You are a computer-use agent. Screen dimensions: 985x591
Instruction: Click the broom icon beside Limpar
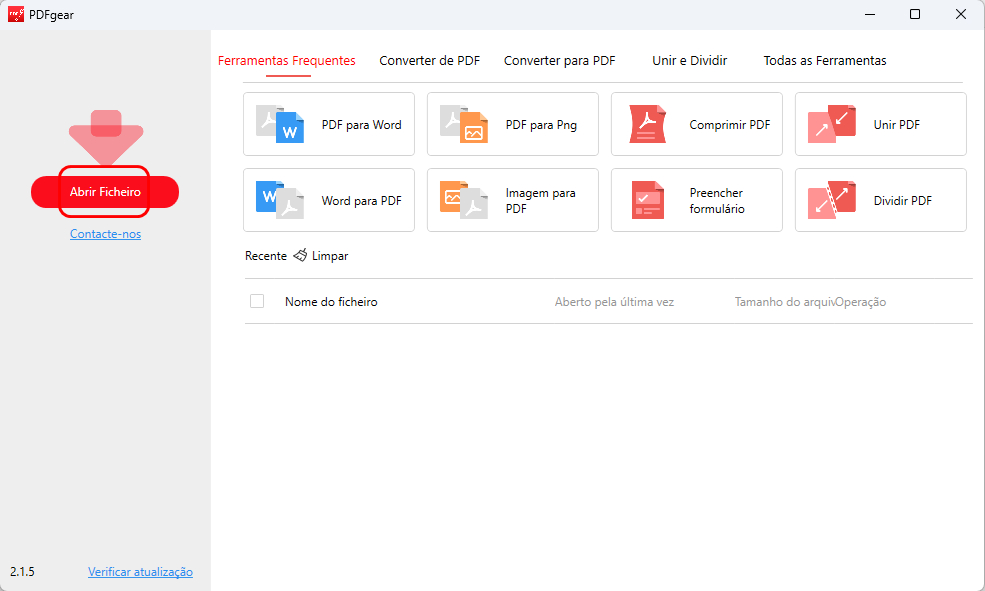click(300, 256)
